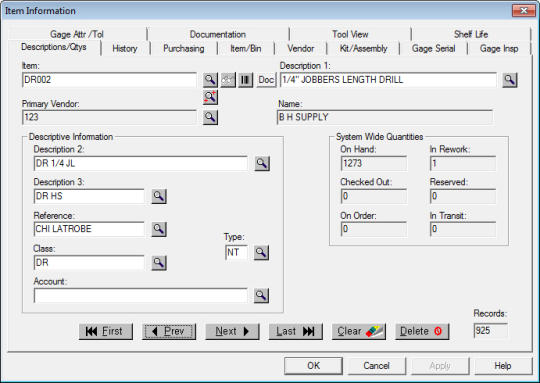Click the Description 3 field with DR HS
540x383 pixels.
[89, 196]
